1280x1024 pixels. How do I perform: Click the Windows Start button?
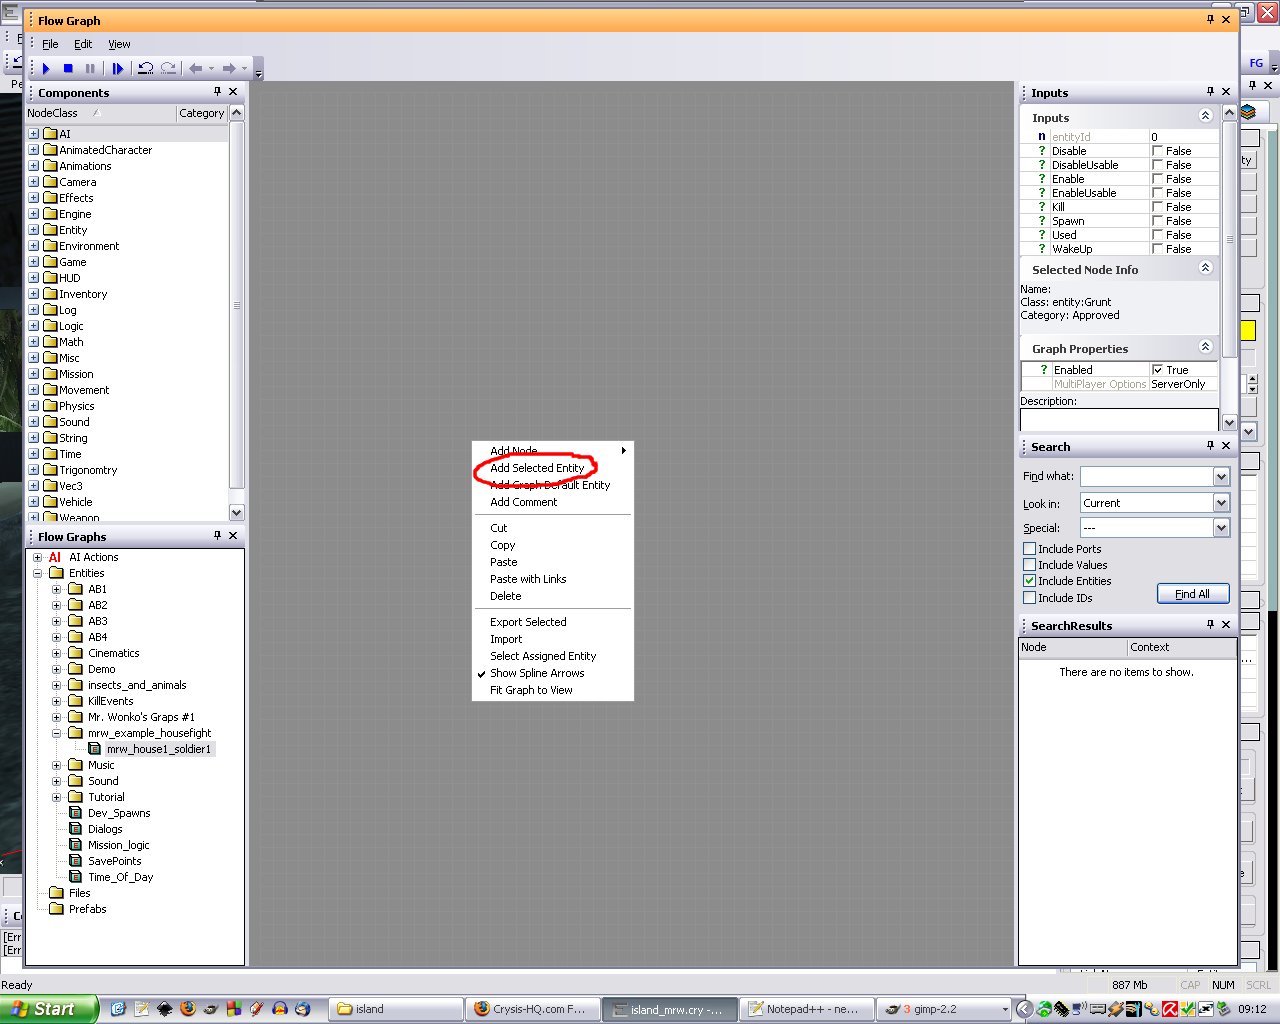tap(49, 1009)
